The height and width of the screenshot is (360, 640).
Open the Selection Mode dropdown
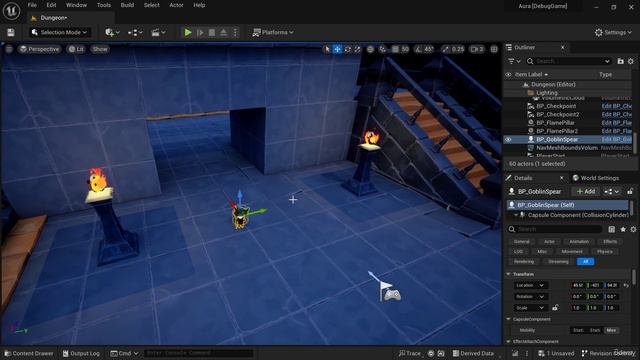pyautogui.click(x=60, y=32)
